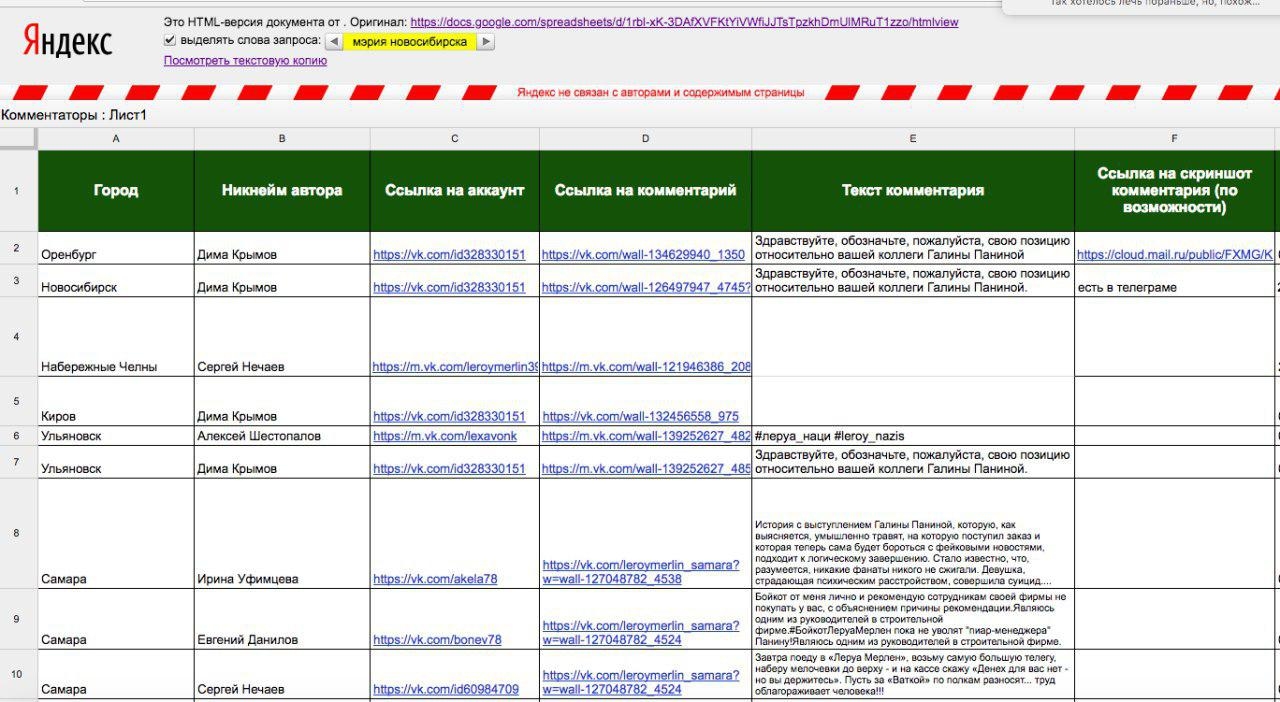The image size is (1280, 702).
Task: Click the Набережные Челны cell
Action: pos(116,337)
